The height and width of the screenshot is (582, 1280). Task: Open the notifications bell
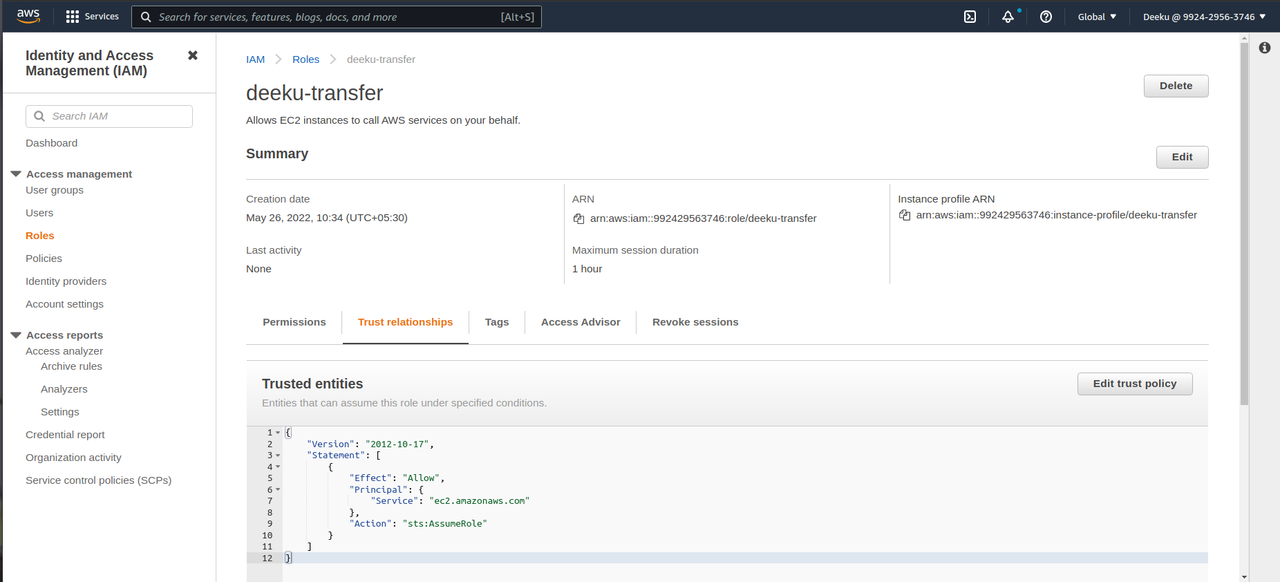click(1008, 17)
